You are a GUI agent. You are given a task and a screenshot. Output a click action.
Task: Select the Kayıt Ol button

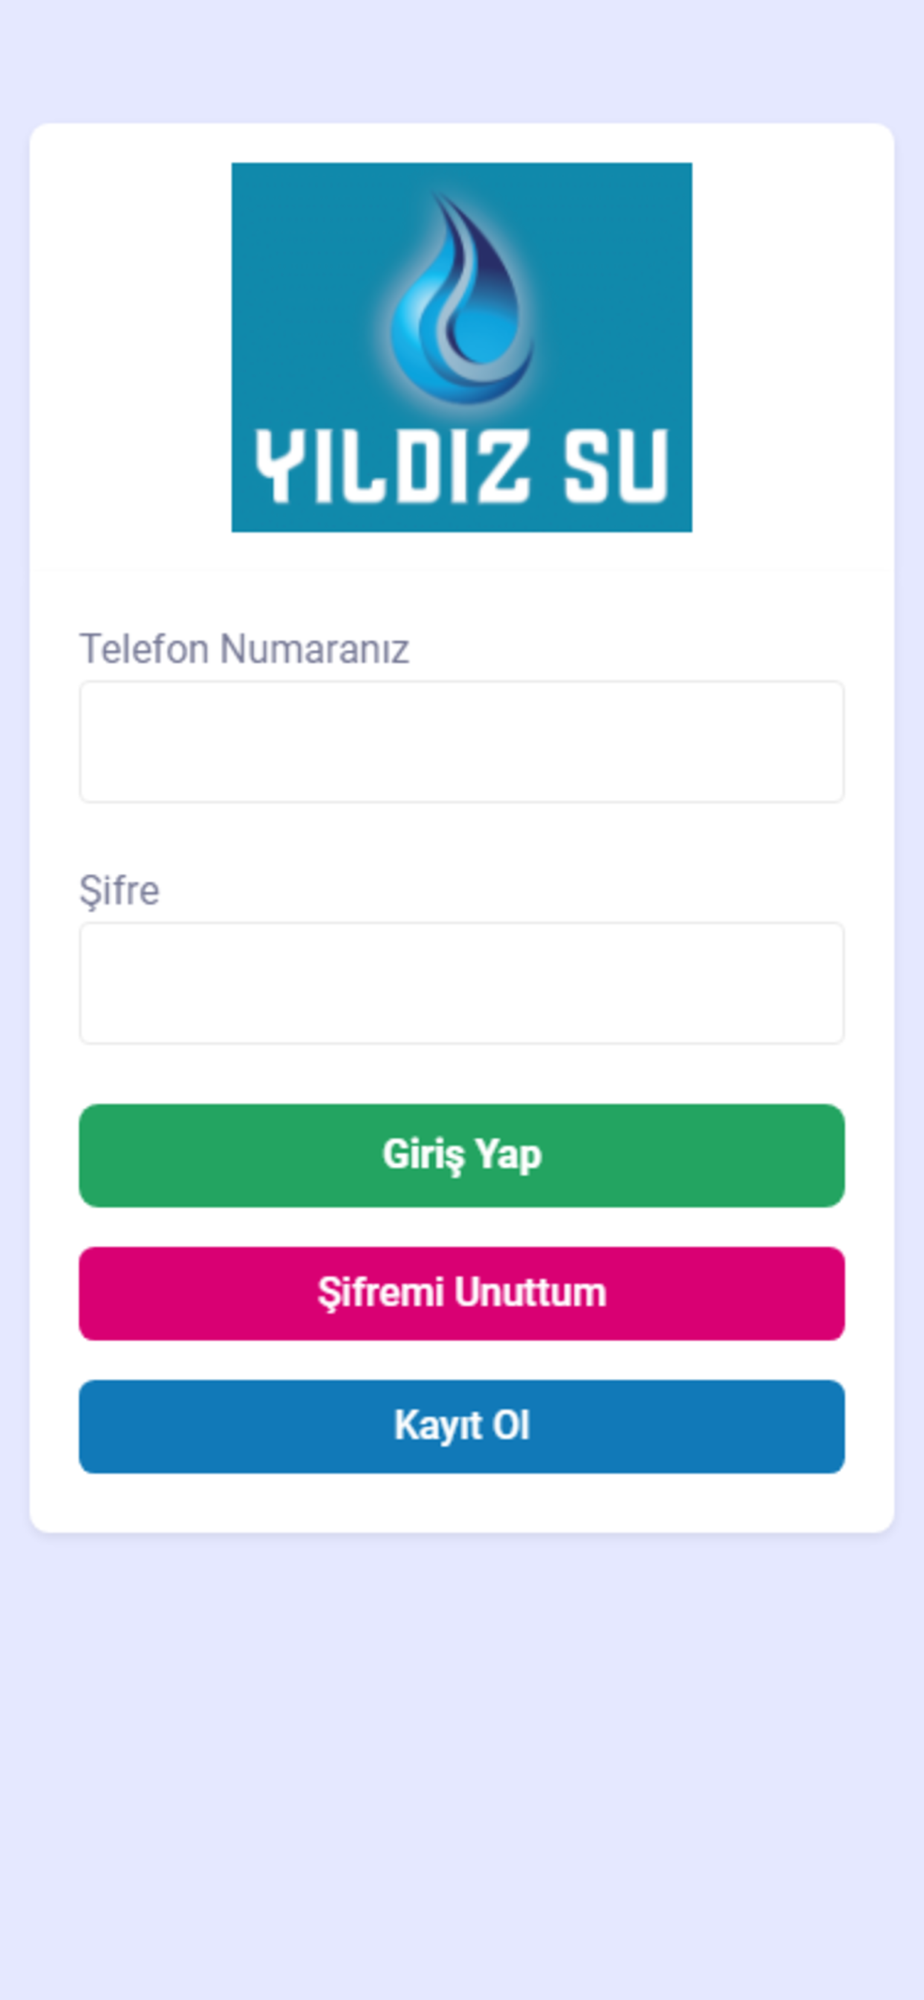[x=462, y=1426]
